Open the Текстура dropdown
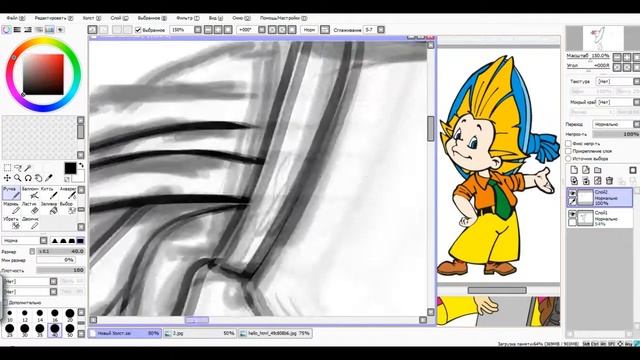The width and height of the screenshot is (640, 360). coord(618,82)
